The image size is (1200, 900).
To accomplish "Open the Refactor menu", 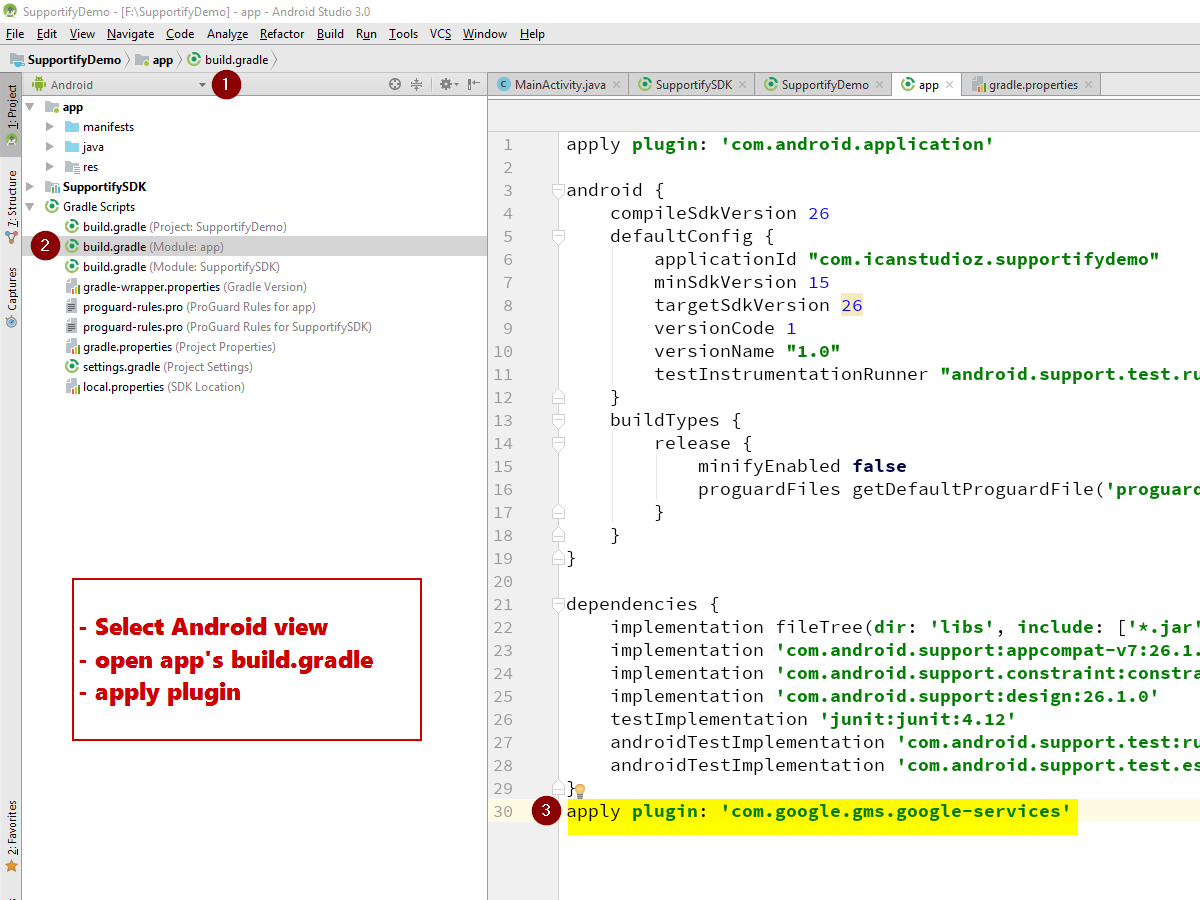I will [282, 34].
